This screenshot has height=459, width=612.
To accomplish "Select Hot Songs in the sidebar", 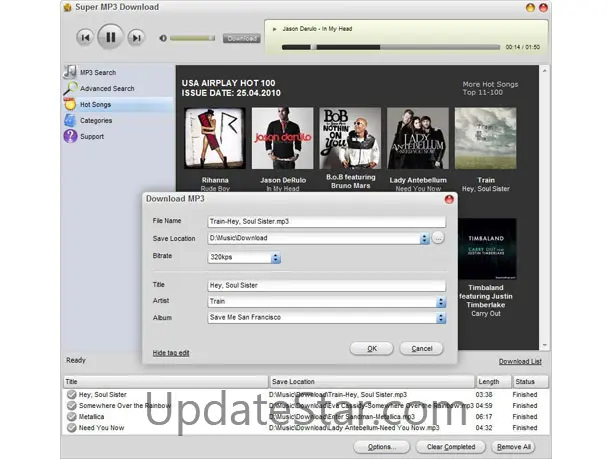I will click(95, 104).
